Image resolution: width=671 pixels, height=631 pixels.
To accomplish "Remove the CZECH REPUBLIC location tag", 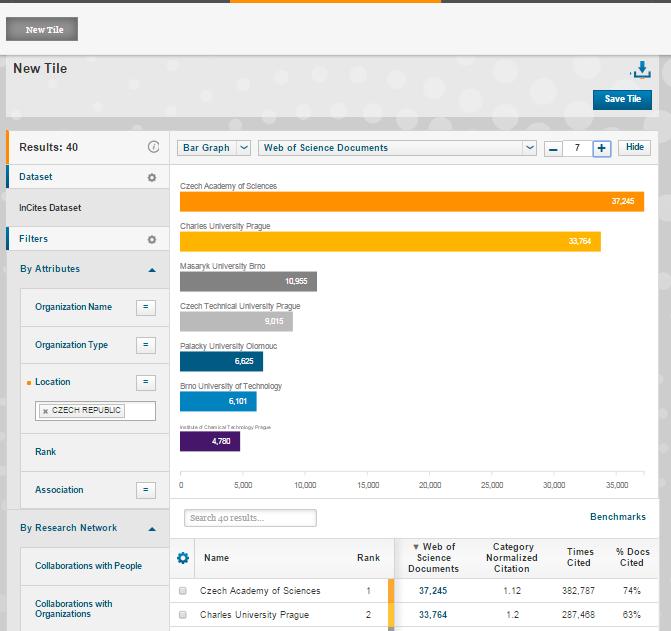I will 45,411.
